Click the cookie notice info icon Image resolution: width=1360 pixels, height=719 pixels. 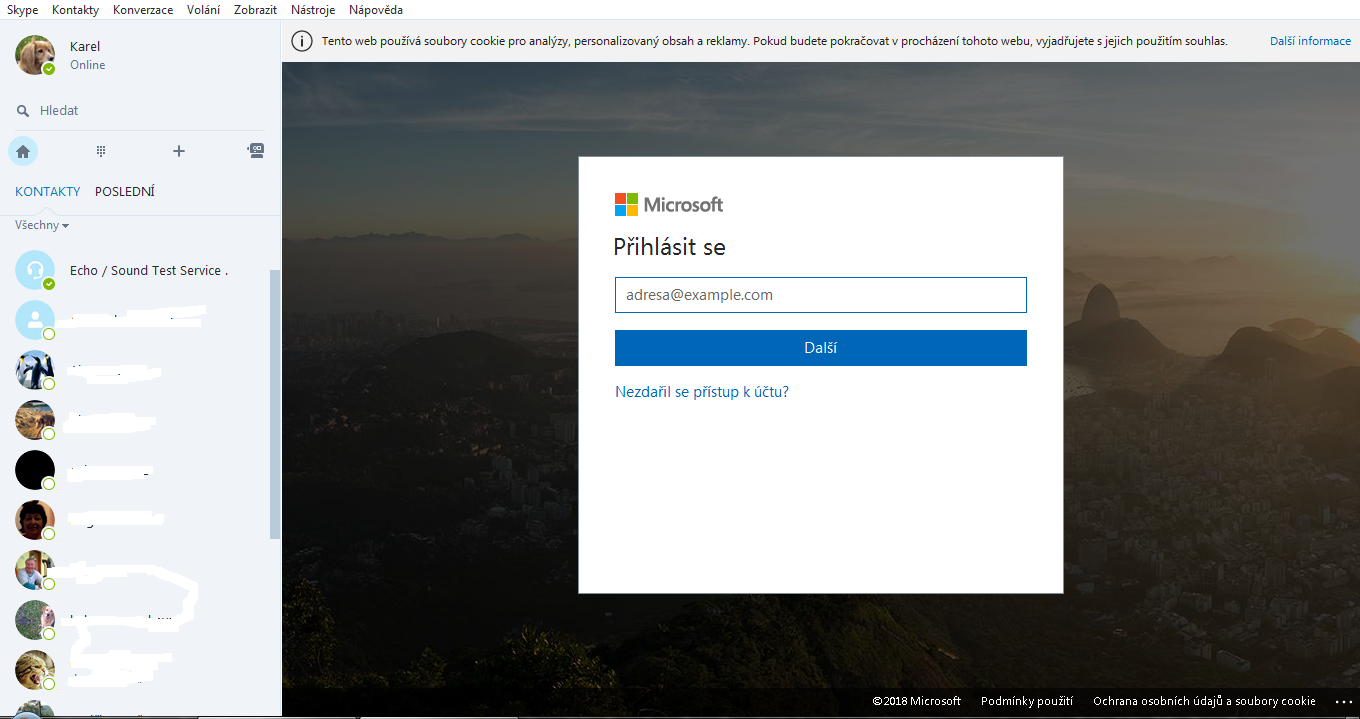click(x=300, y=41)
